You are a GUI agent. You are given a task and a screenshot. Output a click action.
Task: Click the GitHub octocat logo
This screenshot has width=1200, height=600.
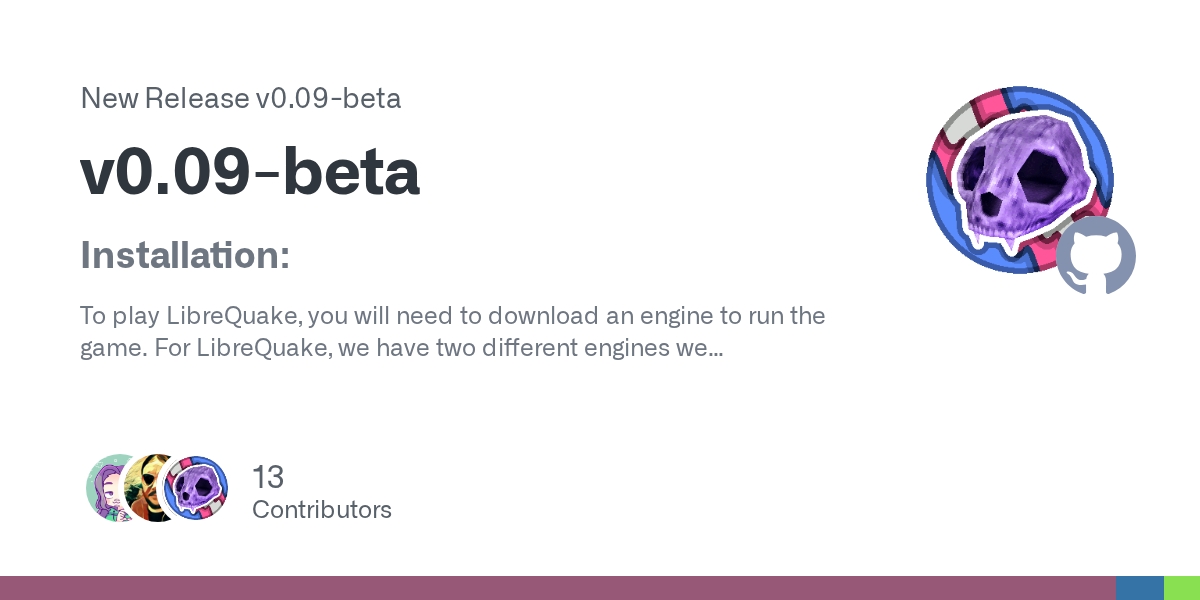(1096, 255)
